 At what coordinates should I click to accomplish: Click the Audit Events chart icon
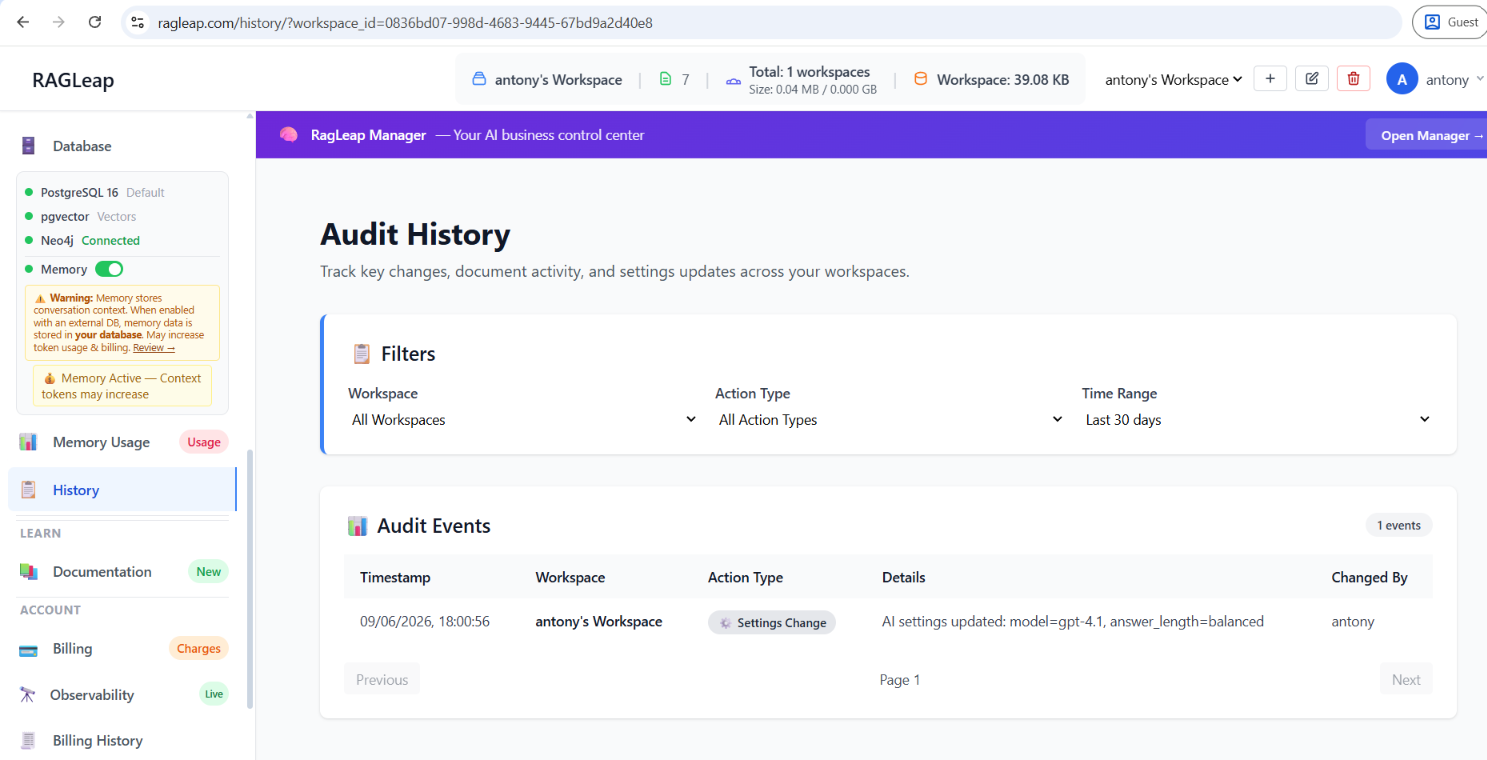357,526
